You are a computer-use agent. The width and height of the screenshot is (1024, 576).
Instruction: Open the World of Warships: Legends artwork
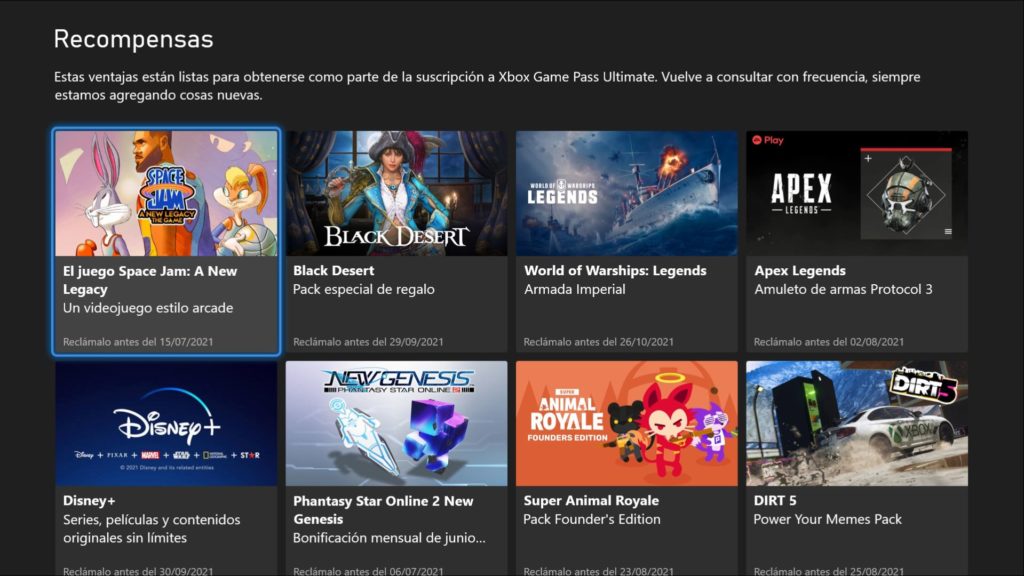click(627, 193)
